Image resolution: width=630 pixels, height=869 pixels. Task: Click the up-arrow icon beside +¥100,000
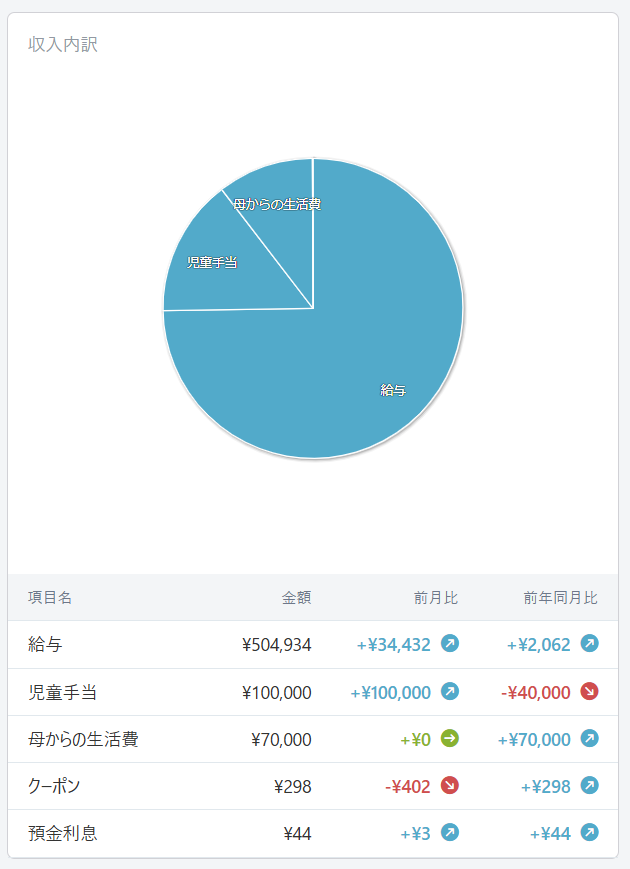point(450,692)
